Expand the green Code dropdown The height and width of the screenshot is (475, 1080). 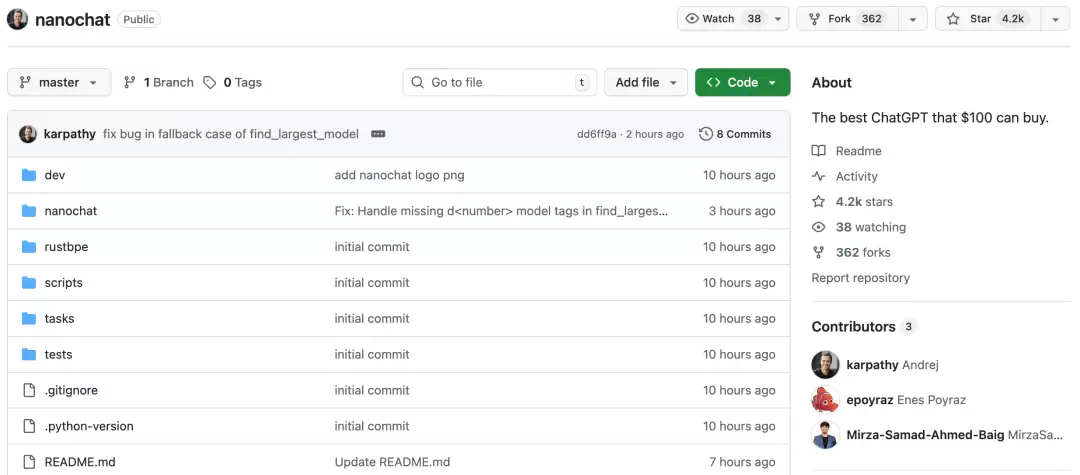pos(742,82)
